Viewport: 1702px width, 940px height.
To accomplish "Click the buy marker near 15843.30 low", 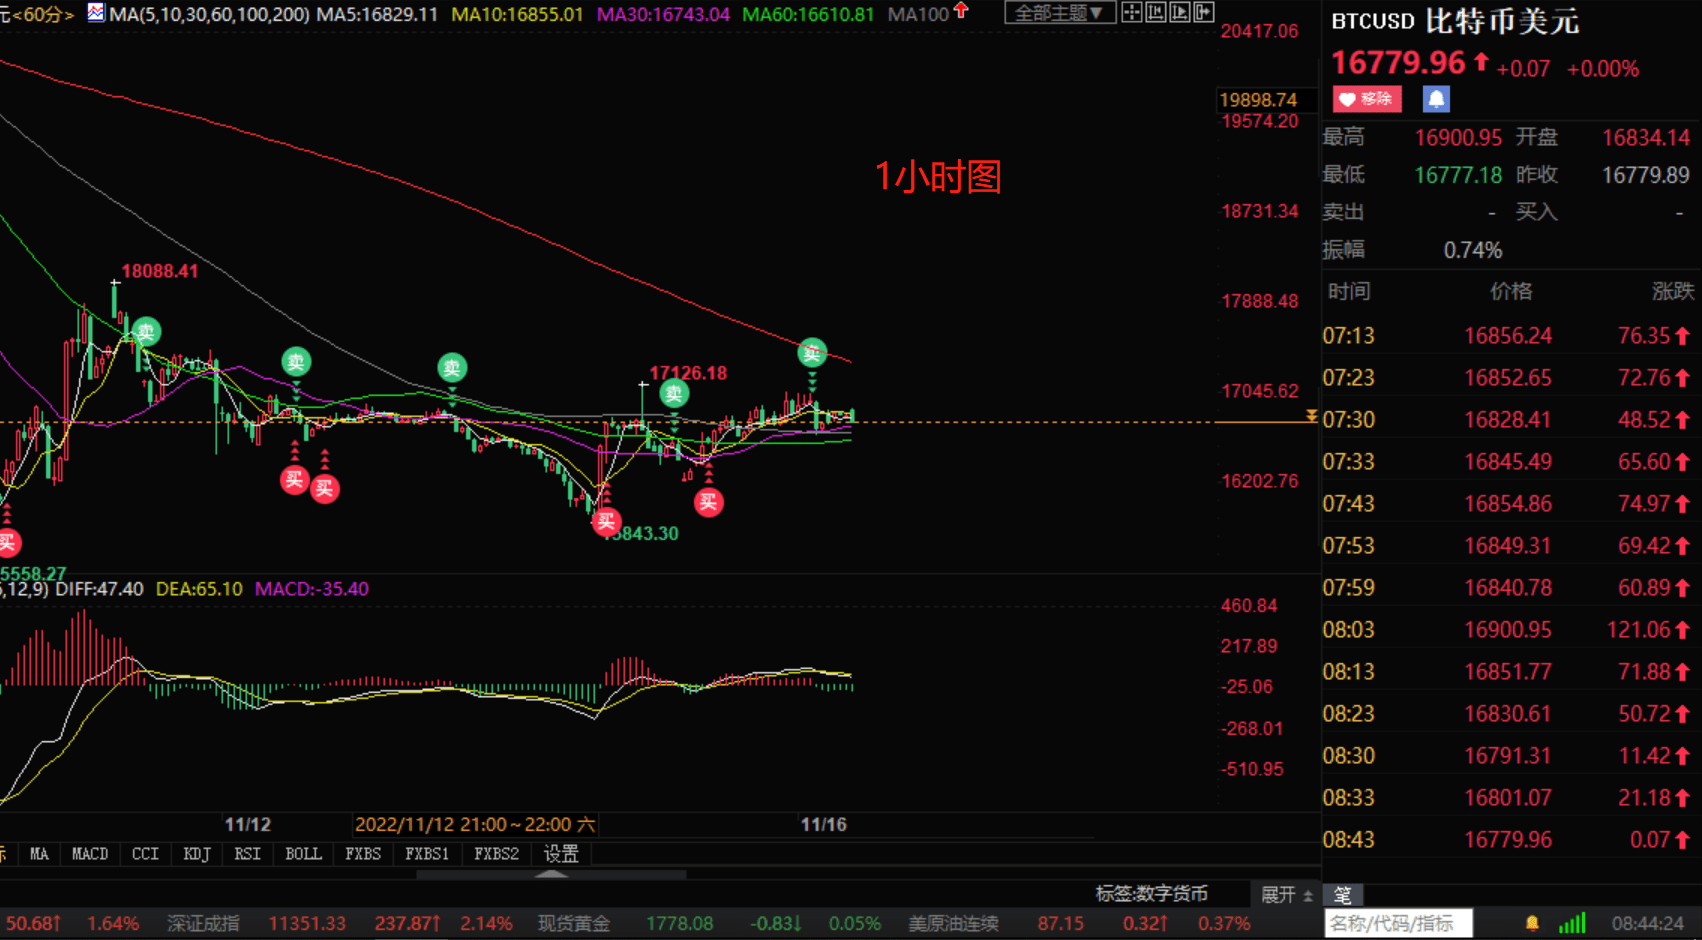I will (605, 521).
